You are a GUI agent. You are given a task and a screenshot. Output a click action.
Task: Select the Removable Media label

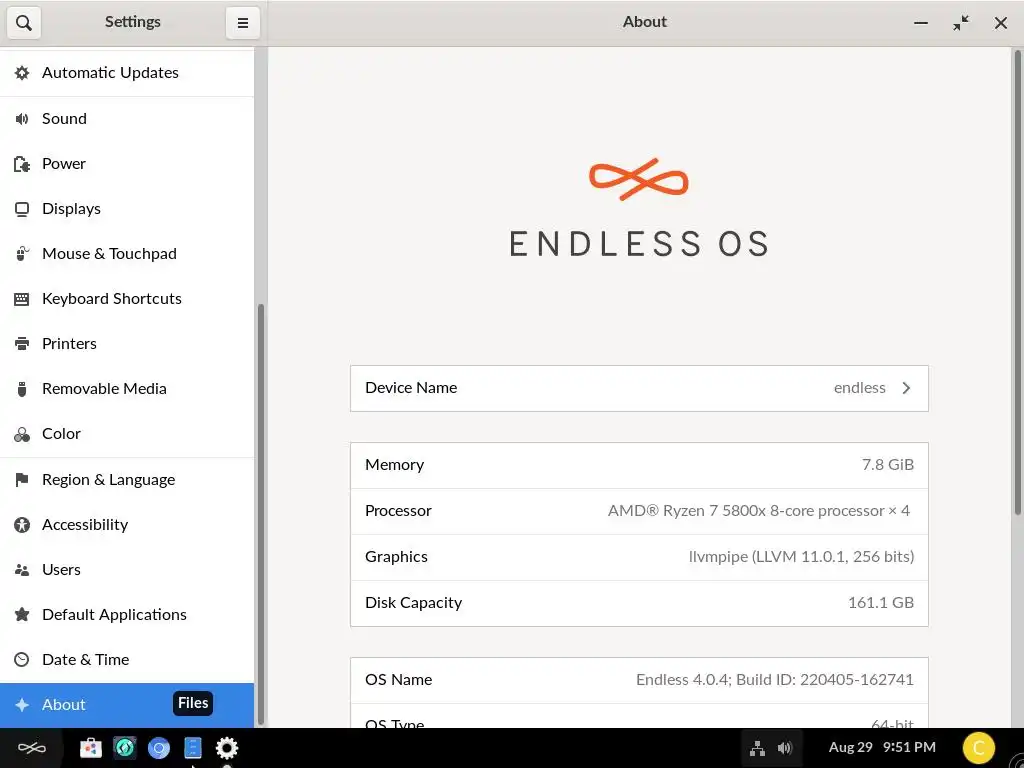(104, 389)
